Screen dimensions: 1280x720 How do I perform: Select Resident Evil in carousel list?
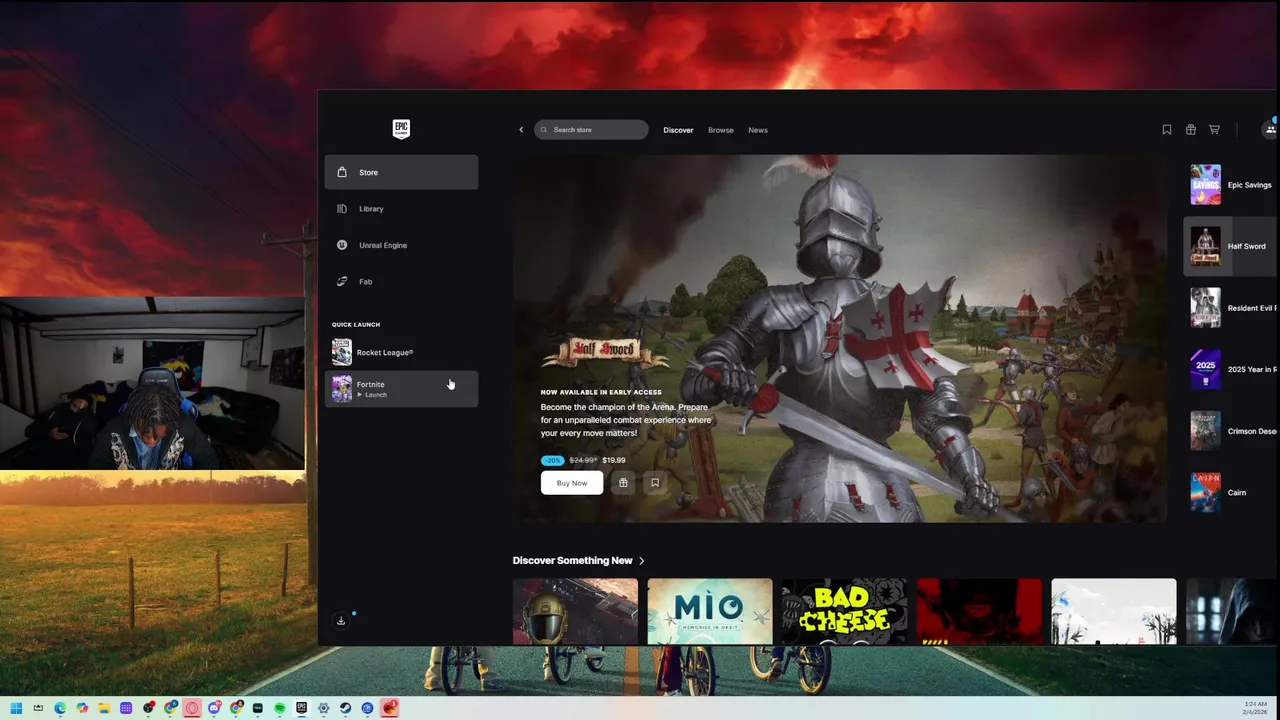click(x=1231, y=308)
